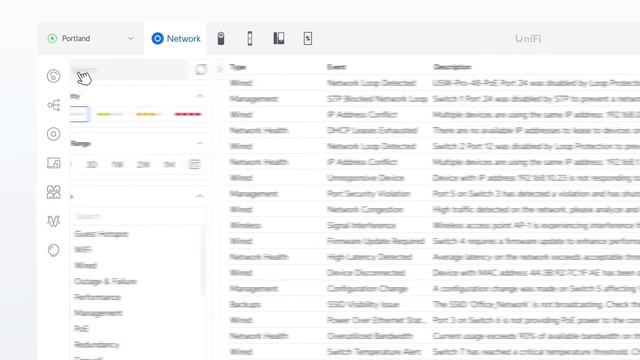Open the Topology icon in the sidebar
Image resolution: width=640 pixels, height=360 pixels.
(x=53, y=105)
